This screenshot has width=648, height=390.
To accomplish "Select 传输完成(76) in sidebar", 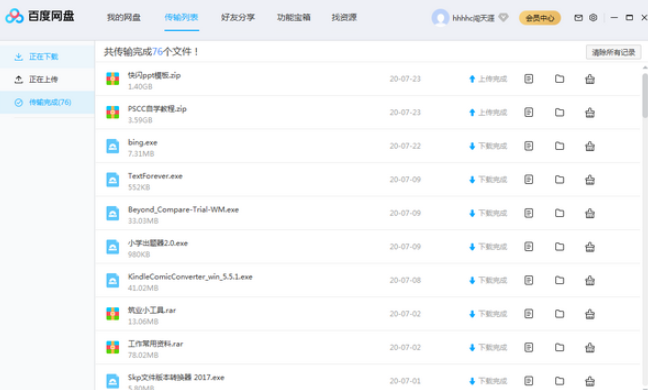I will tap(47, 102).
